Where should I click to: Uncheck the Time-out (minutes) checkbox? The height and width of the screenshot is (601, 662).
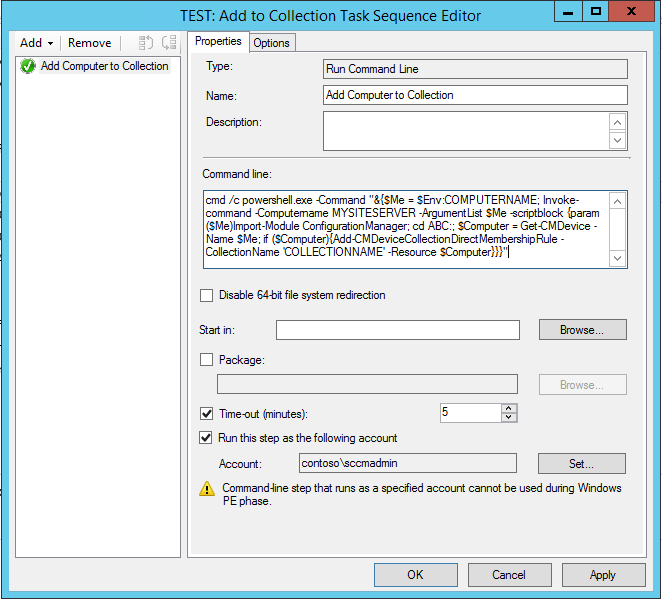(207, 413)
